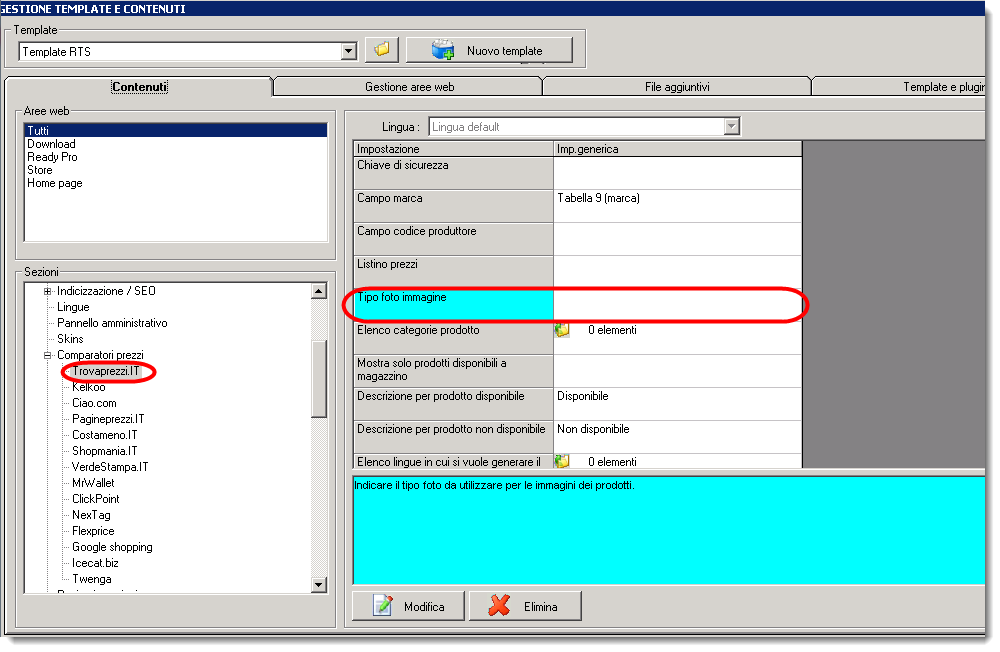
Task: Select the Listino prezzi row
Action: [x=577, y=272]
